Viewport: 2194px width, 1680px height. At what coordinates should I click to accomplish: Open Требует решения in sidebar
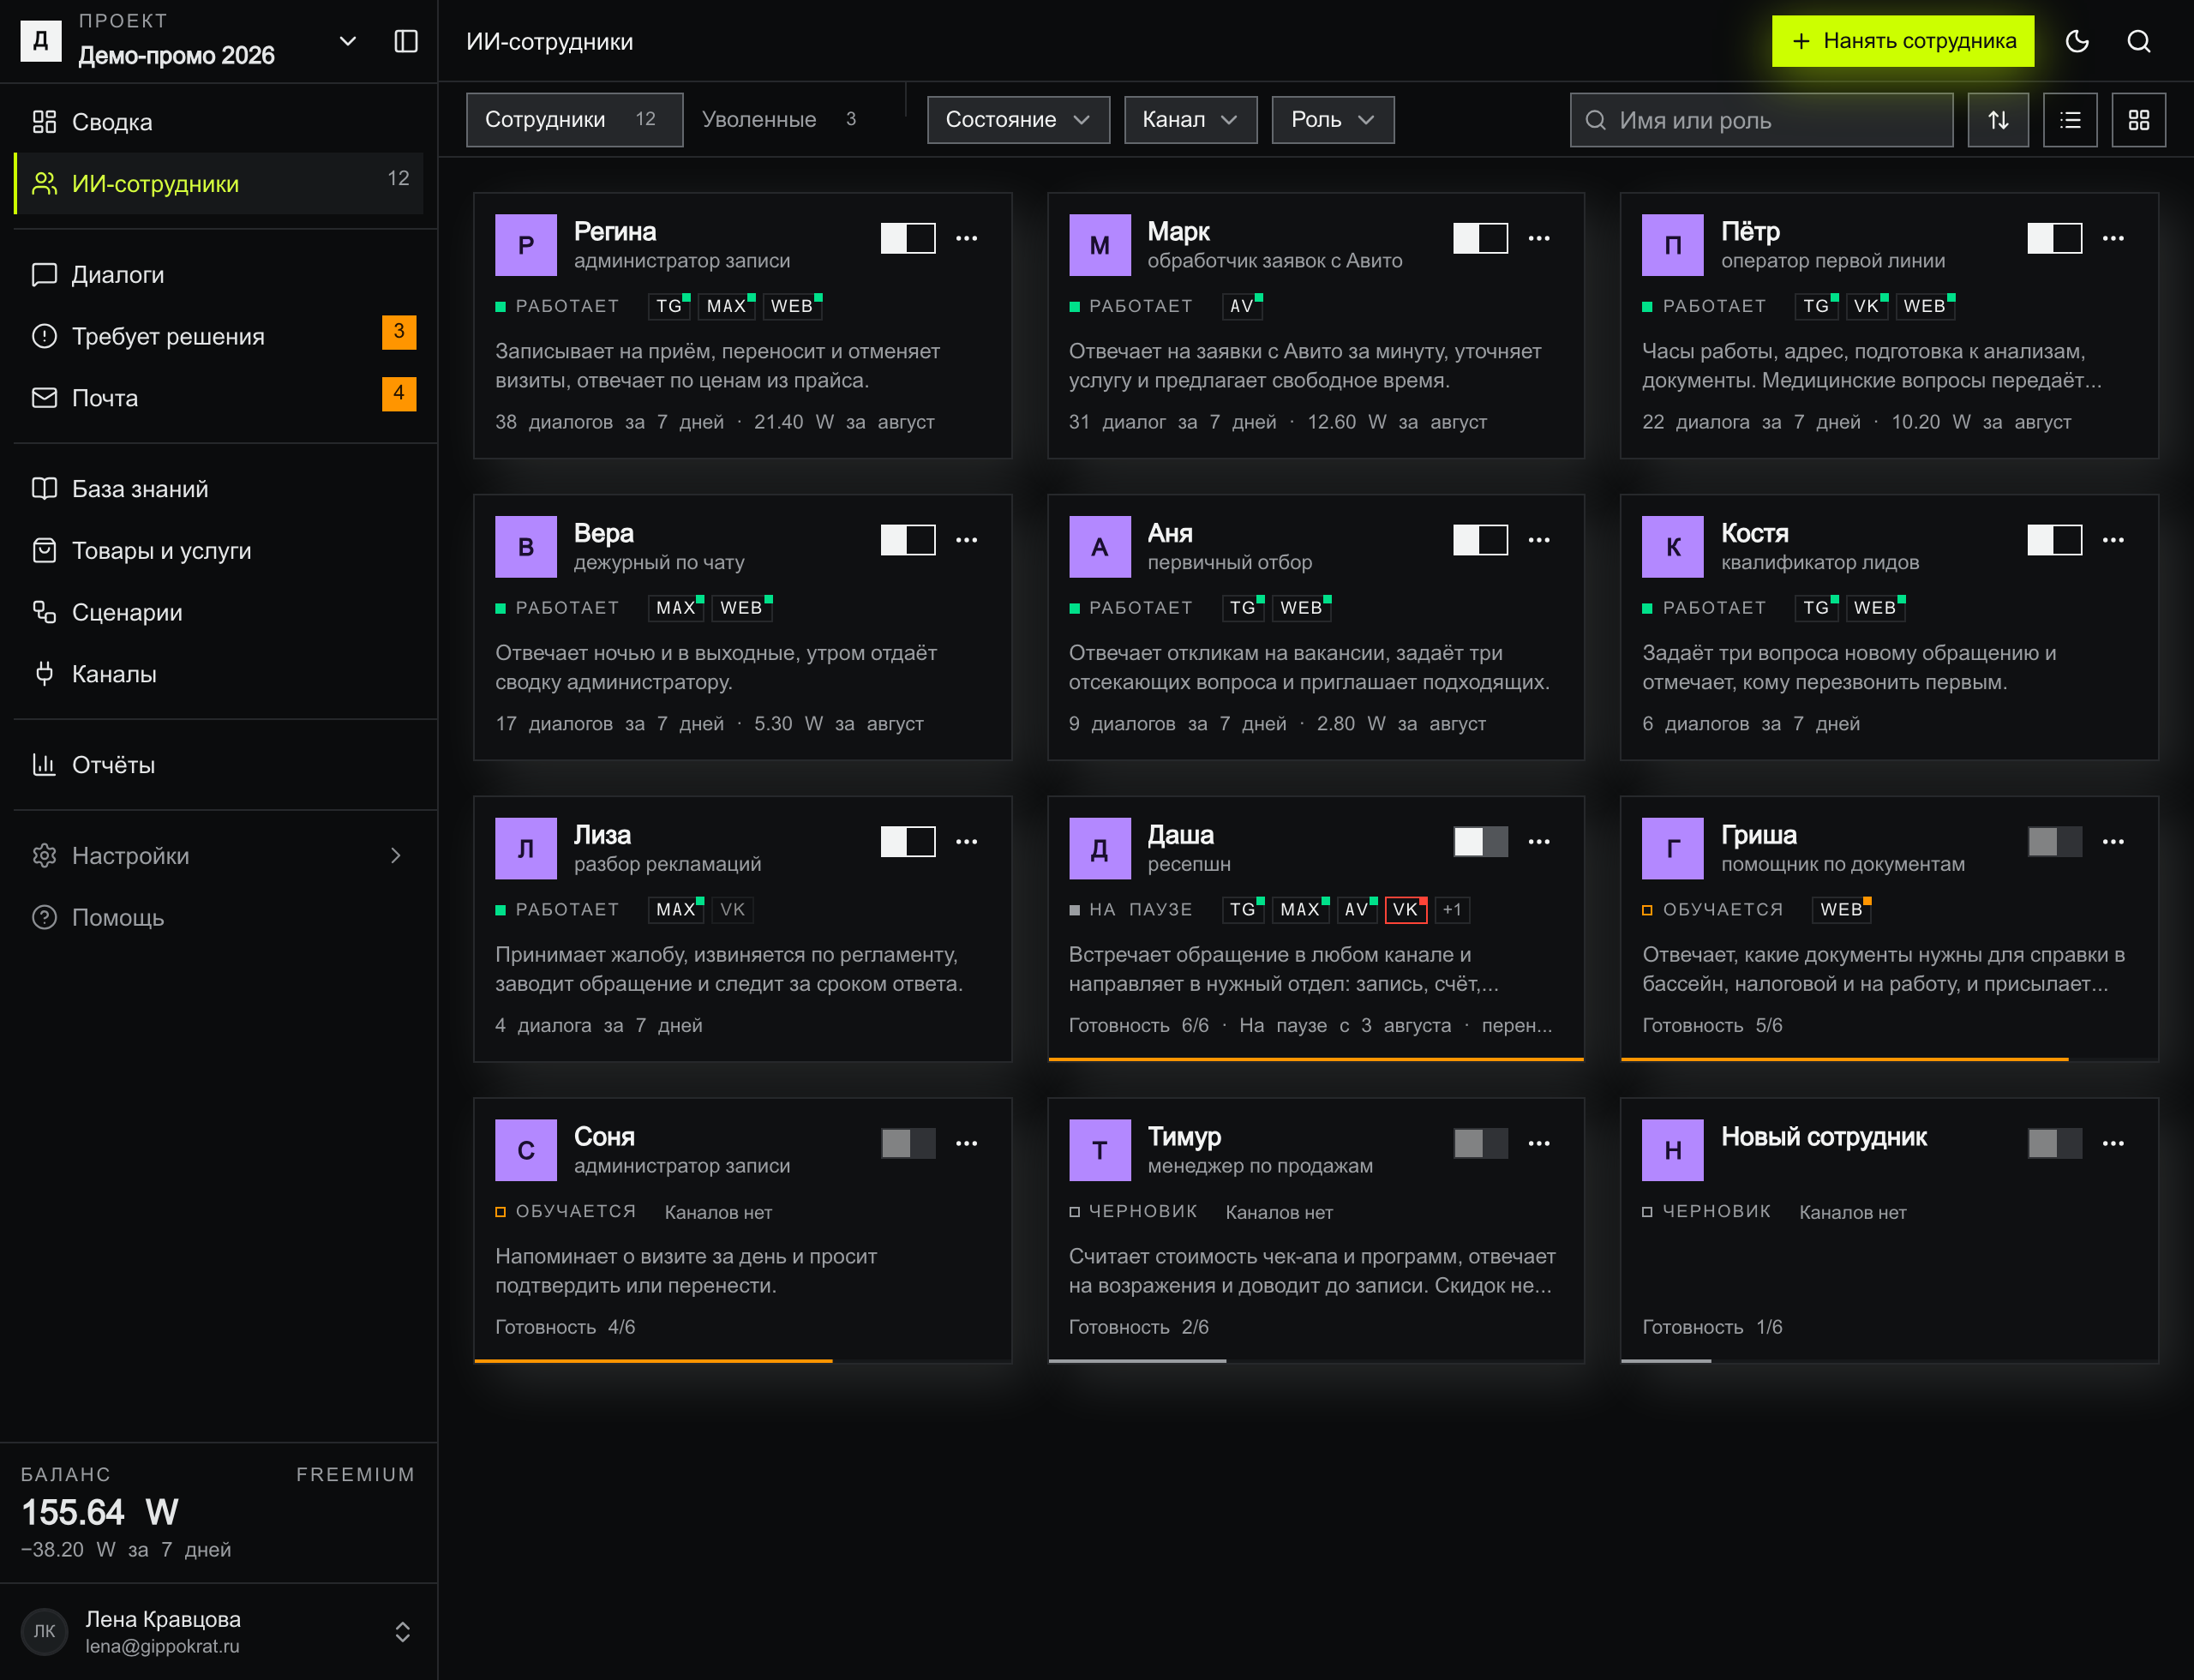(219, 336)
